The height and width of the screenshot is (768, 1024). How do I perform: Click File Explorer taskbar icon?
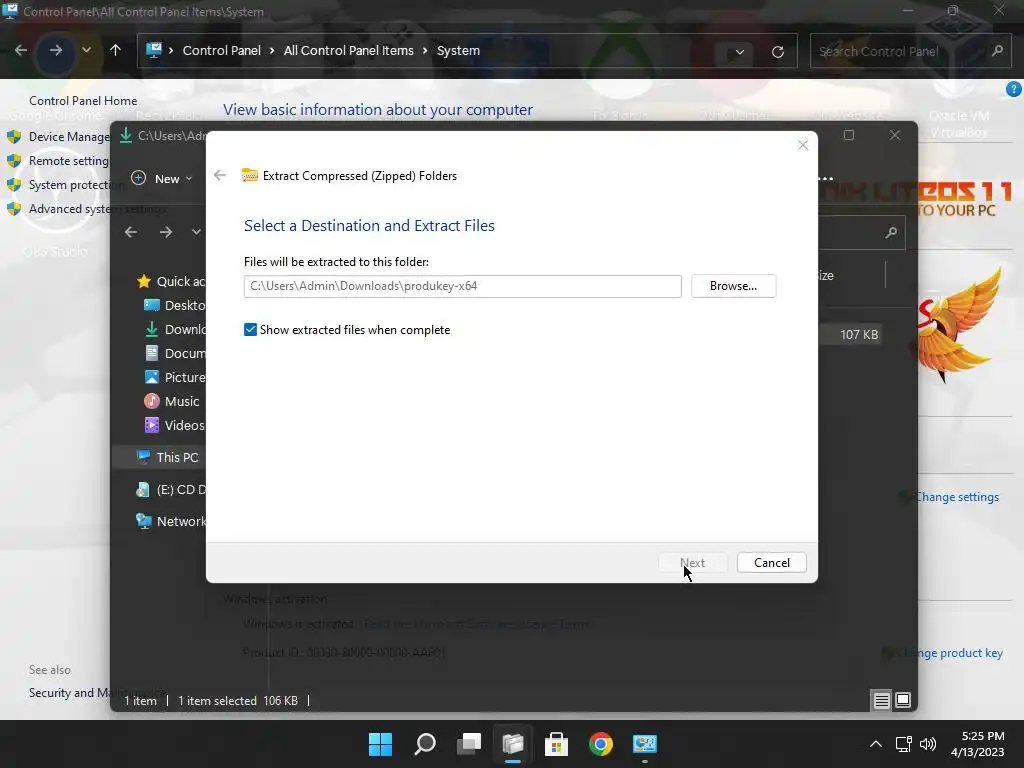[513, 744]
